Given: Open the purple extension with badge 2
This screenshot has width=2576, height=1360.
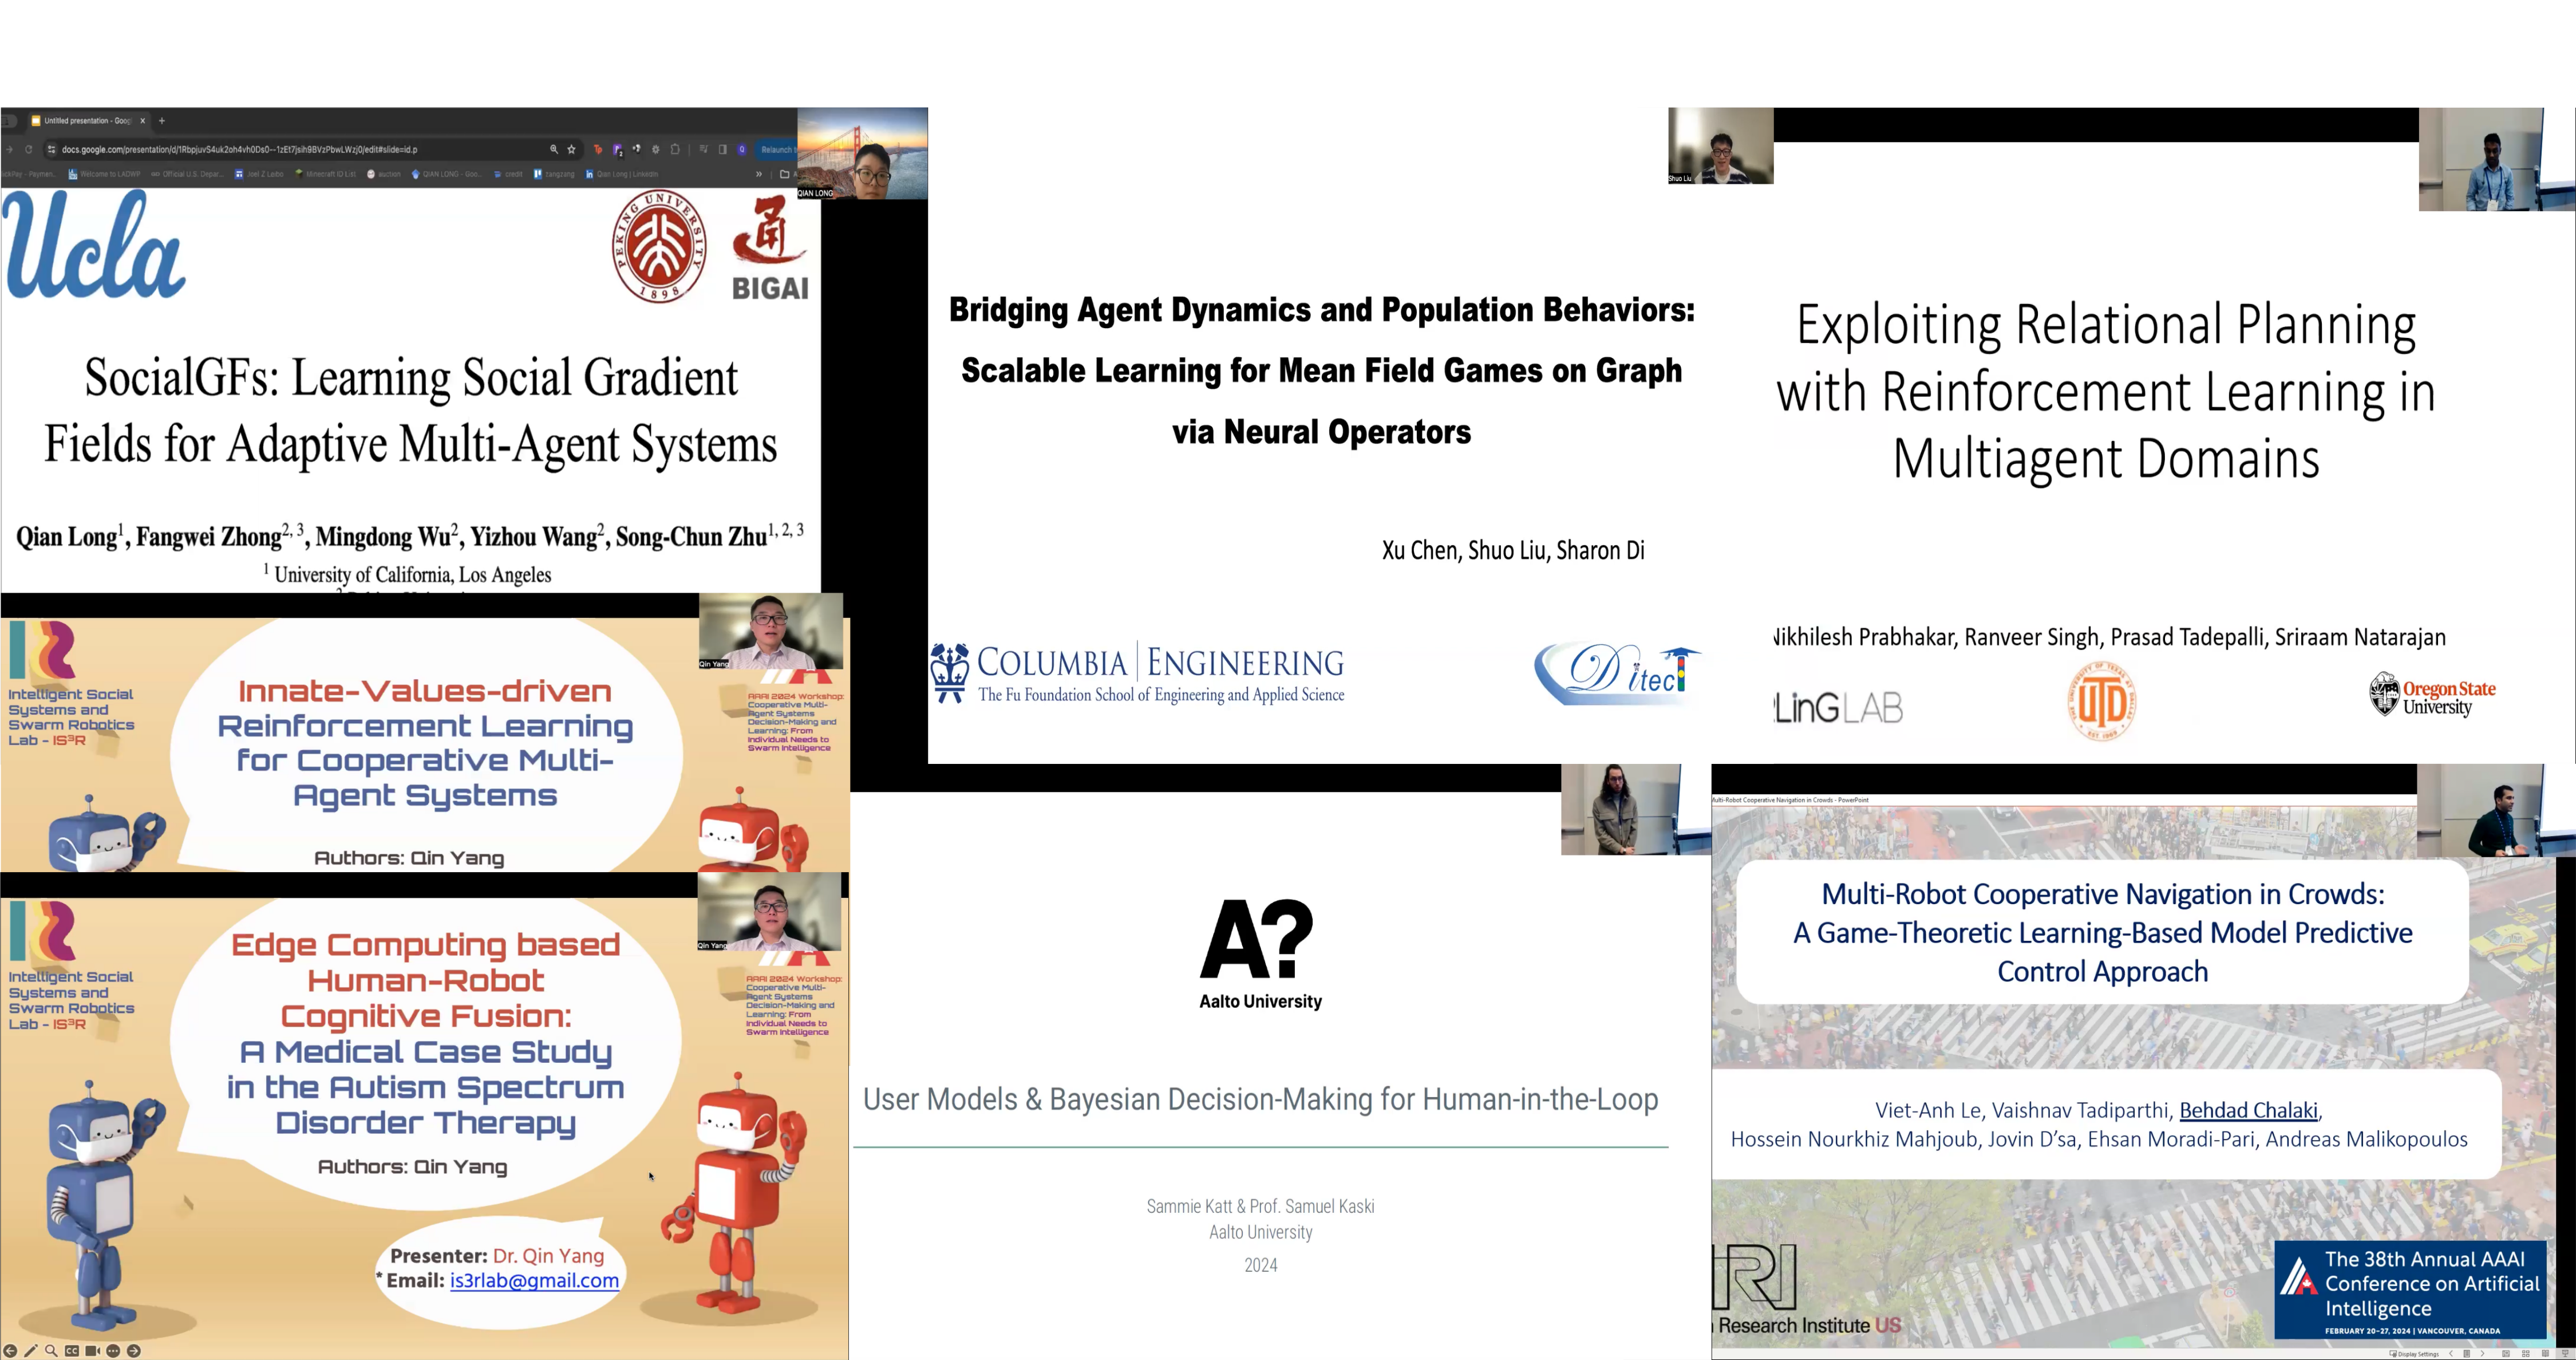Looking at the screenshot, I should (x=618, y=151).
